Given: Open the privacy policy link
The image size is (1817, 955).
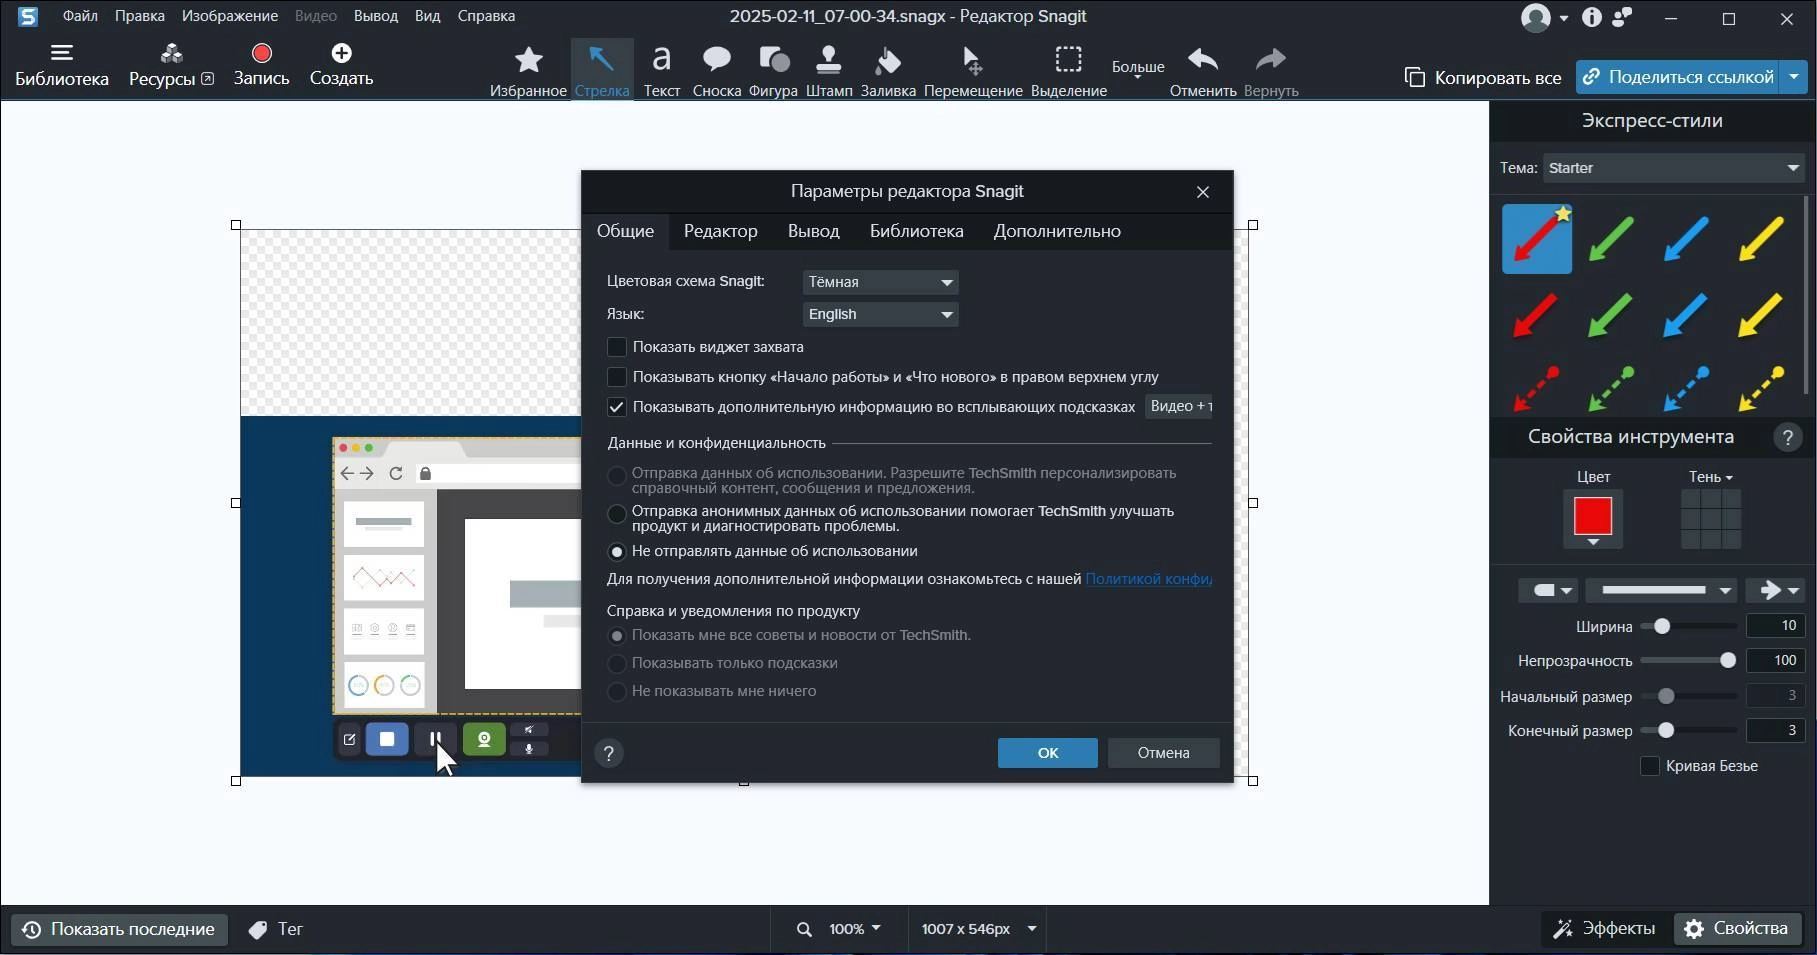Looking at the screenshot, I should coord(1148,579).
